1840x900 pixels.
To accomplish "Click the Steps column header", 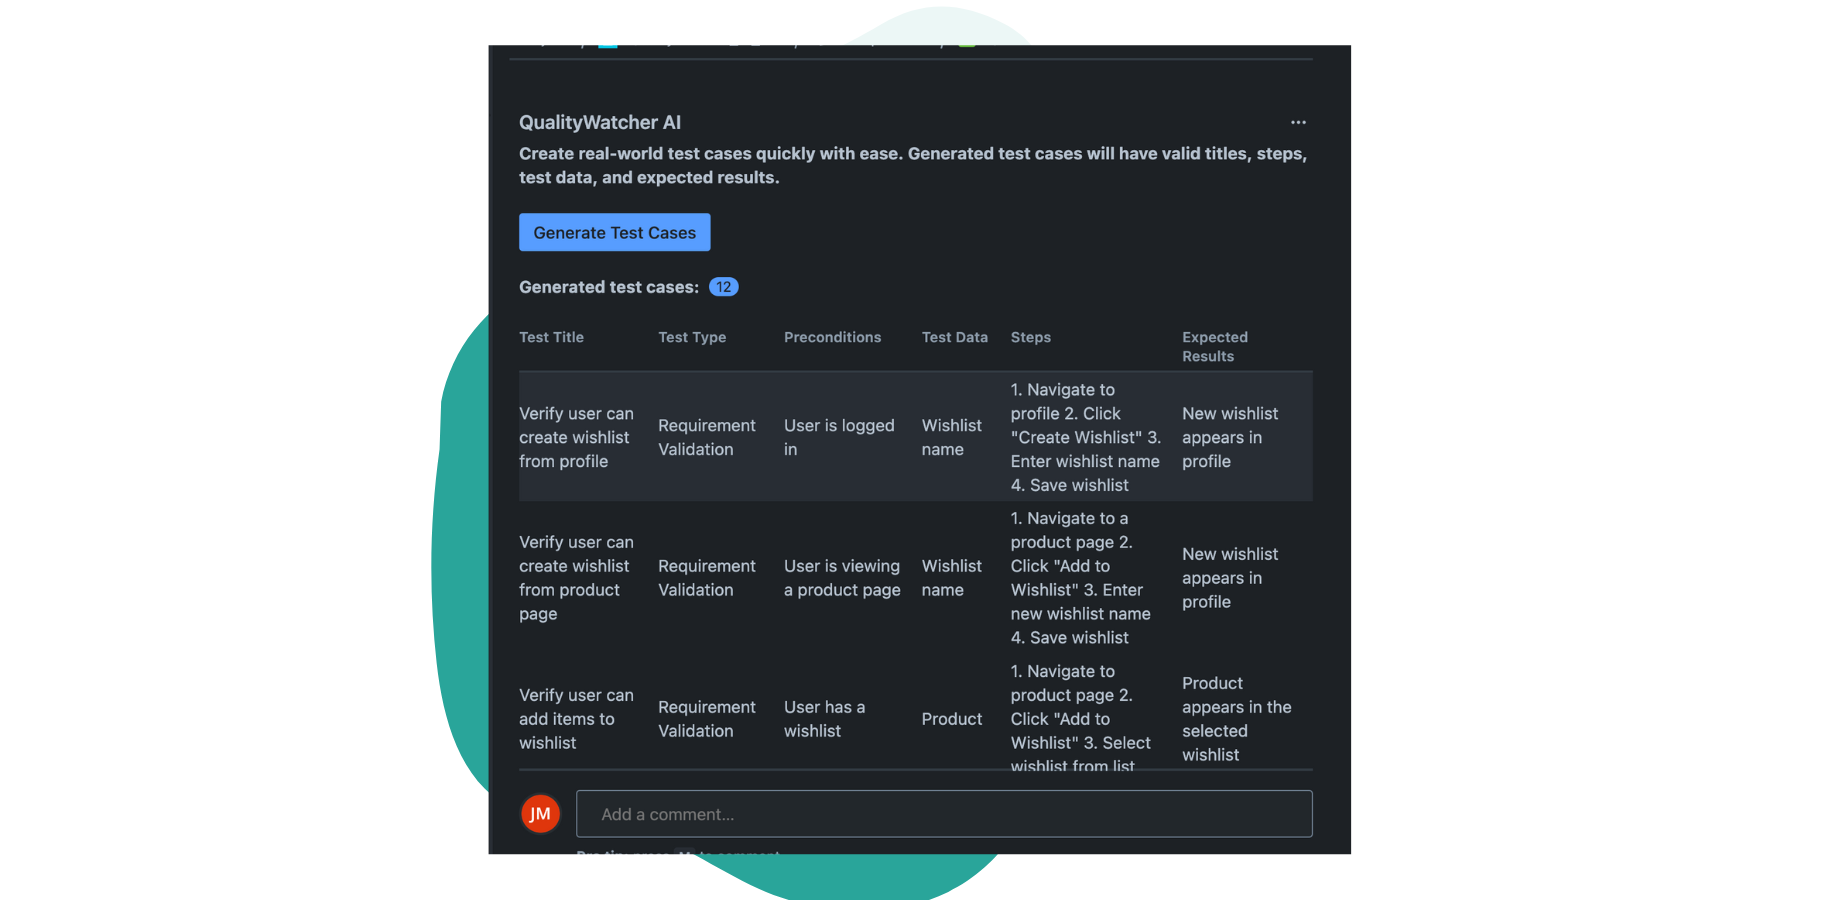I will [x=1030, y=337].
